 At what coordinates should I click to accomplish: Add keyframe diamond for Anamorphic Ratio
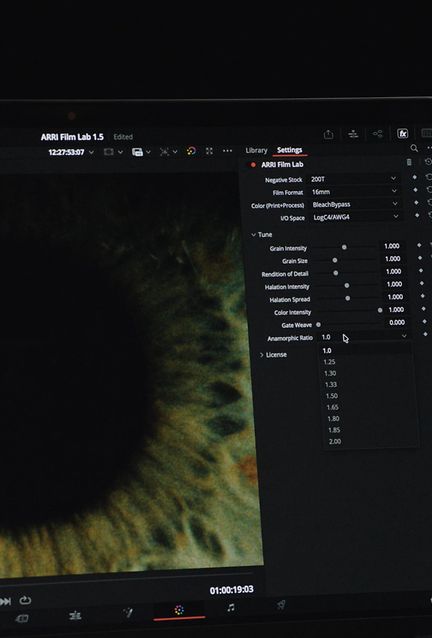(425, 334)
